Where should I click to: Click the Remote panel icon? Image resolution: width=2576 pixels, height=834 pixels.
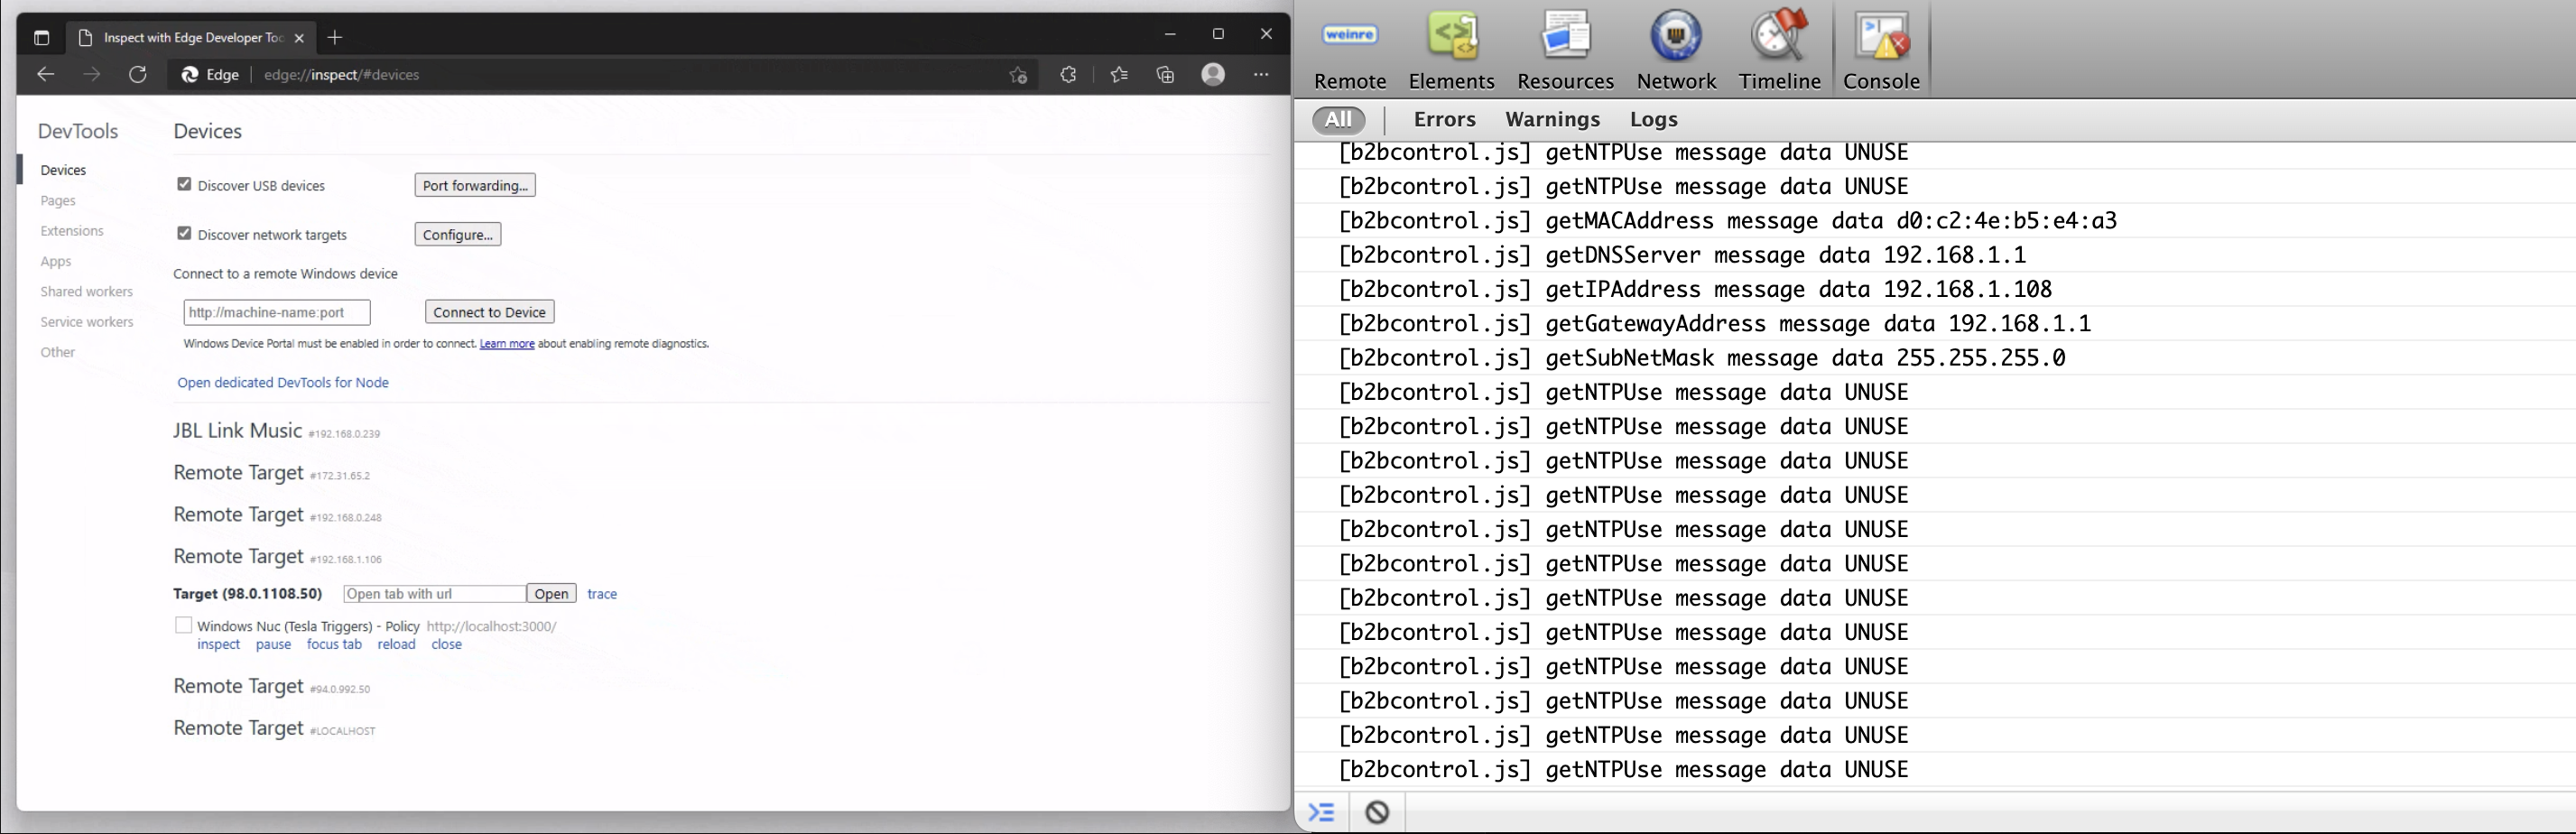point(1349,48)
